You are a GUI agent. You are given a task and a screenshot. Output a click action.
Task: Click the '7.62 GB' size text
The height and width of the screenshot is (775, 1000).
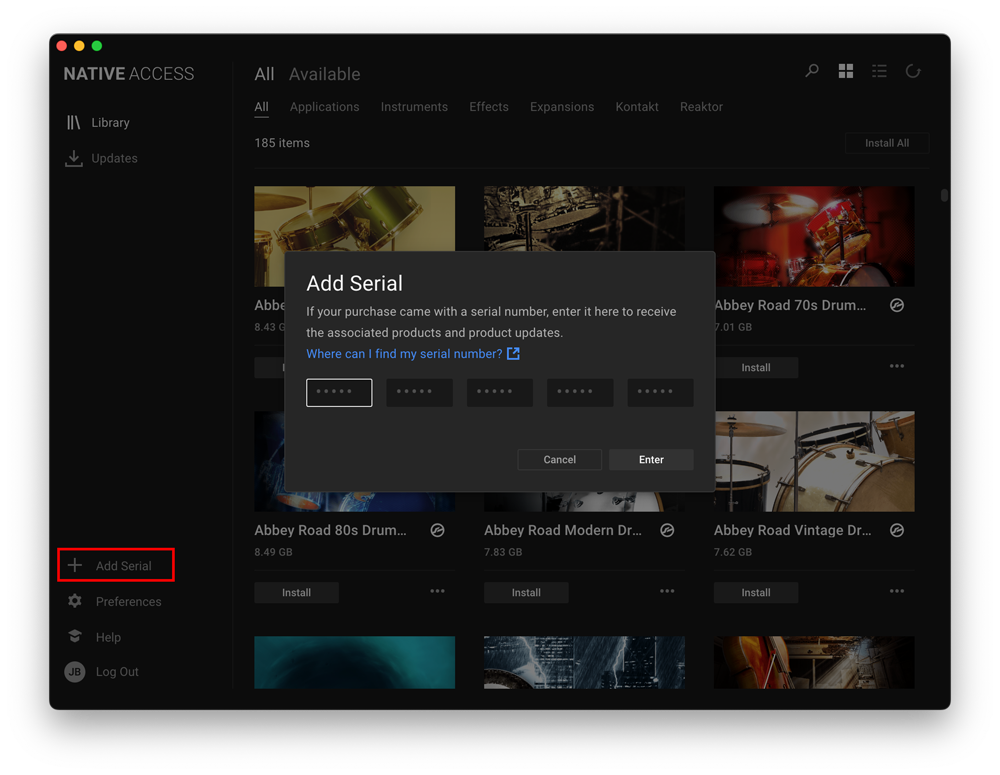coord(733,552)
